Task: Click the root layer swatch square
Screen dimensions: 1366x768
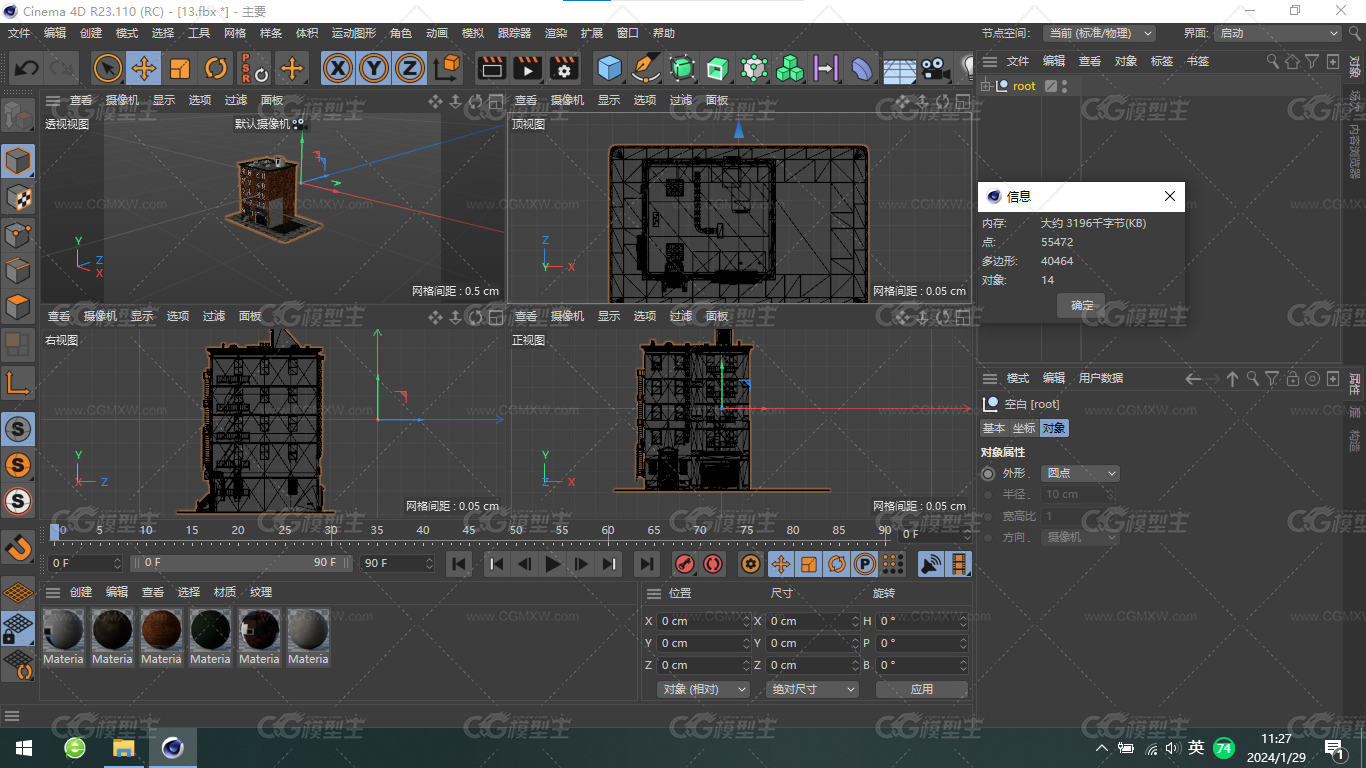Action: point(1051,86)
